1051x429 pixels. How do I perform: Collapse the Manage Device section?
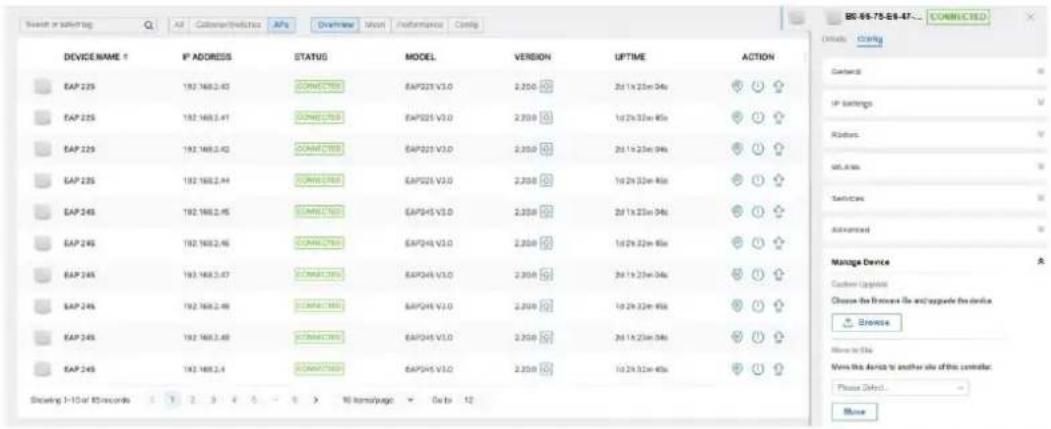[x=1040, y=262]
